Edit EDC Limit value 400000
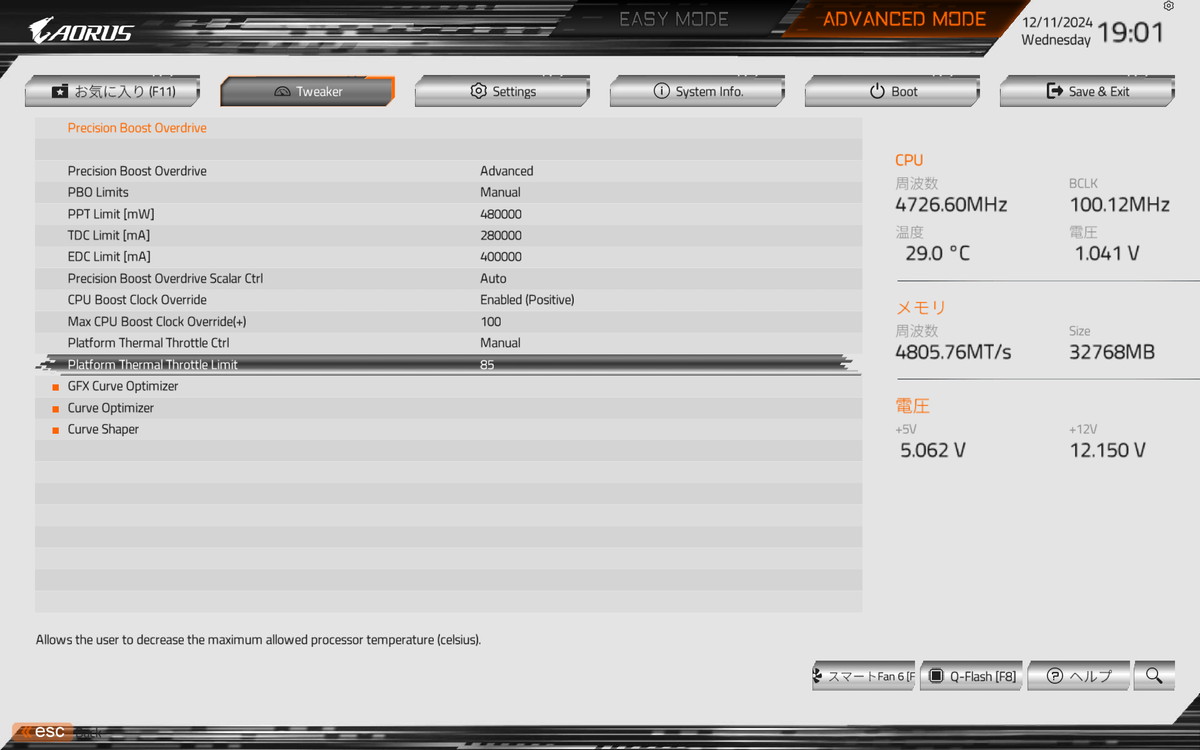Image resolution: width=1200 pixels, height=750 pixels. pyautogui.click(x=501, y=257)
